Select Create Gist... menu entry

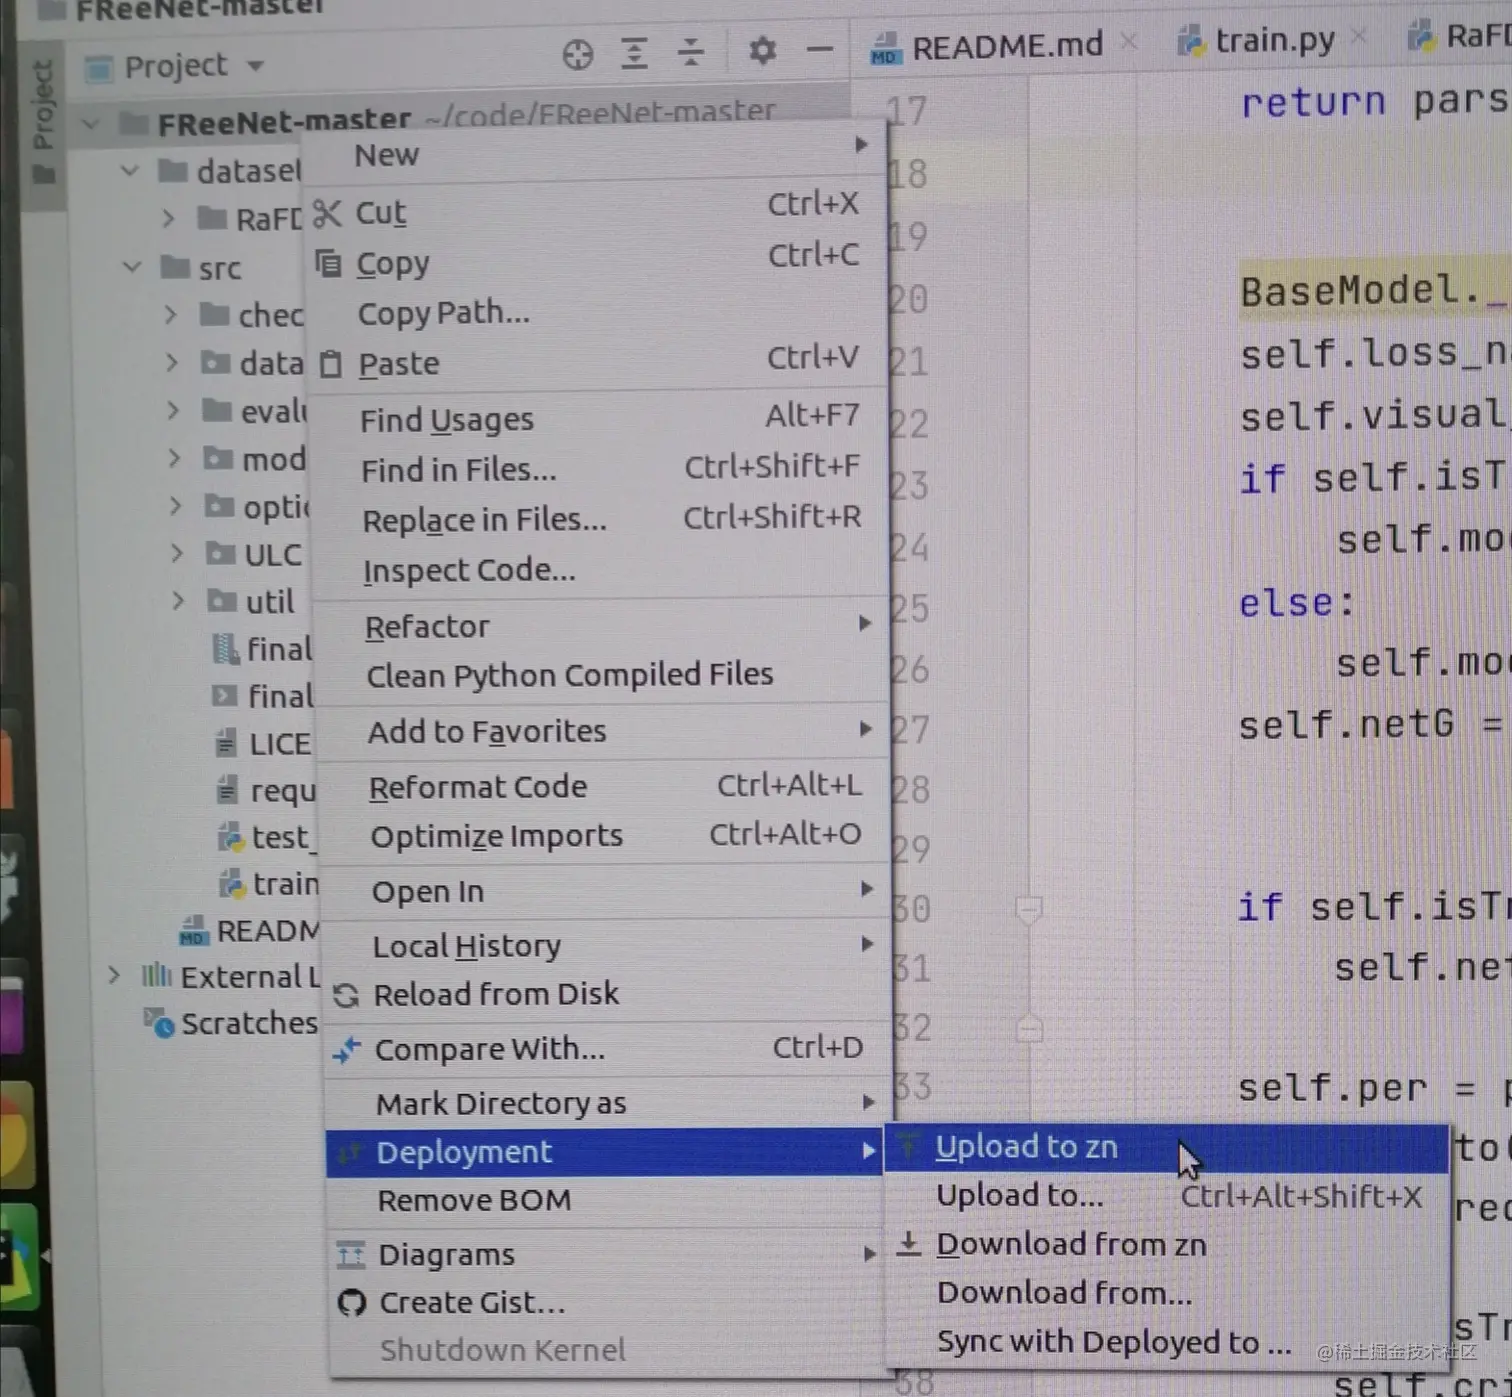607,1302
